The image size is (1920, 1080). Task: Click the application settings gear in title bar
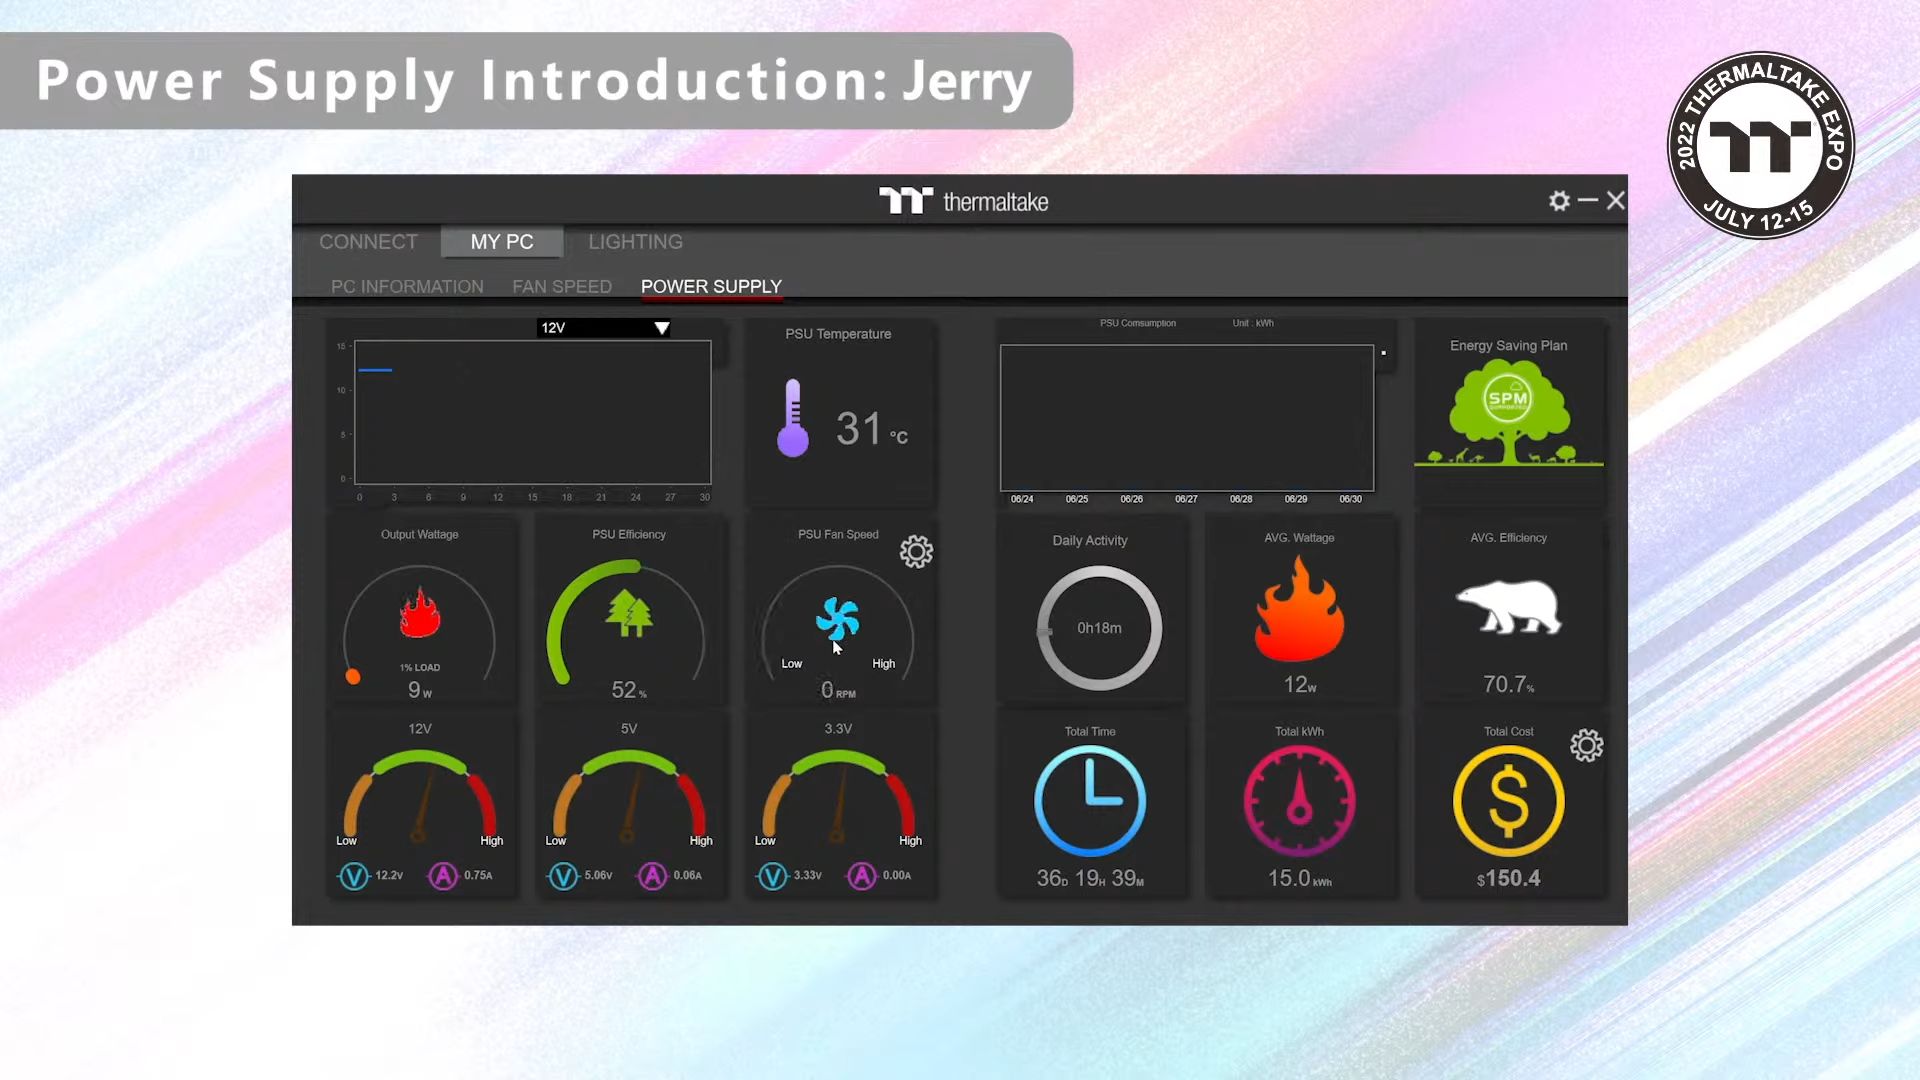point(1559,201)
